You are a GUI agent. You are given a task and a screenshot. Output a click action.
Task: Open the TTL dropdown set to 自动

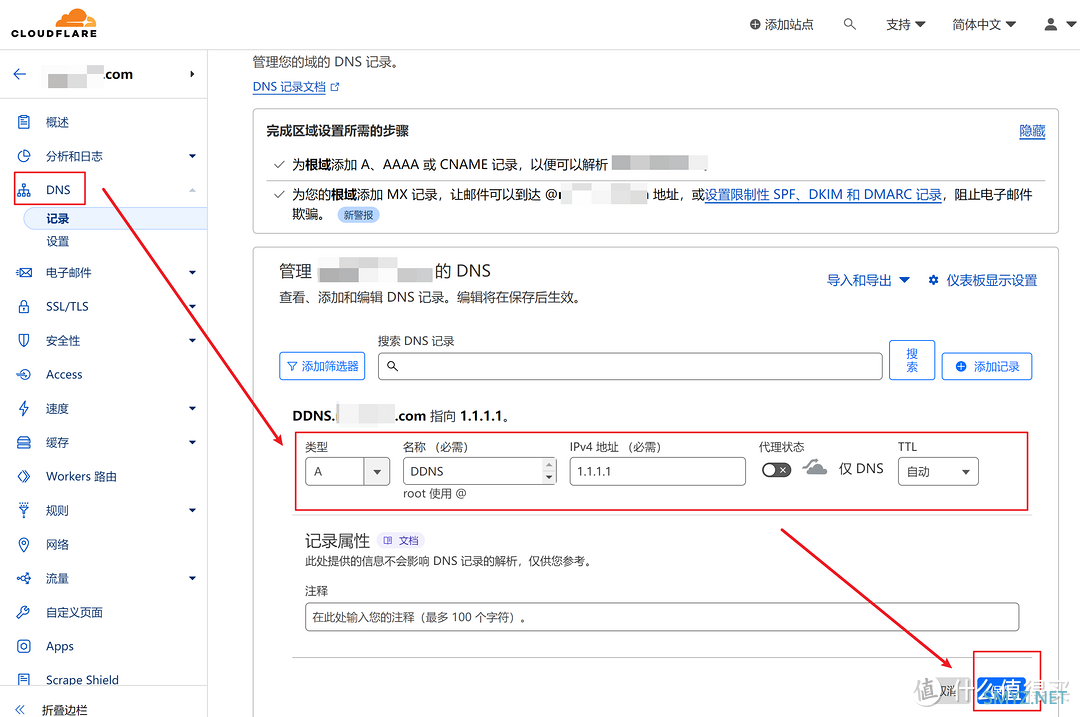click(937, 472)
